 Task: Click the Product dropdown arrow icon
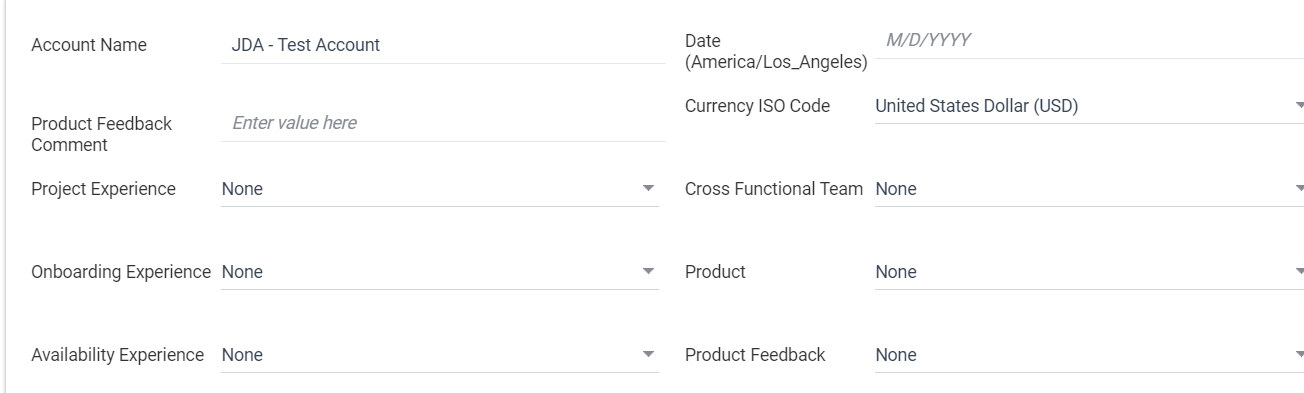point(1299,271)
